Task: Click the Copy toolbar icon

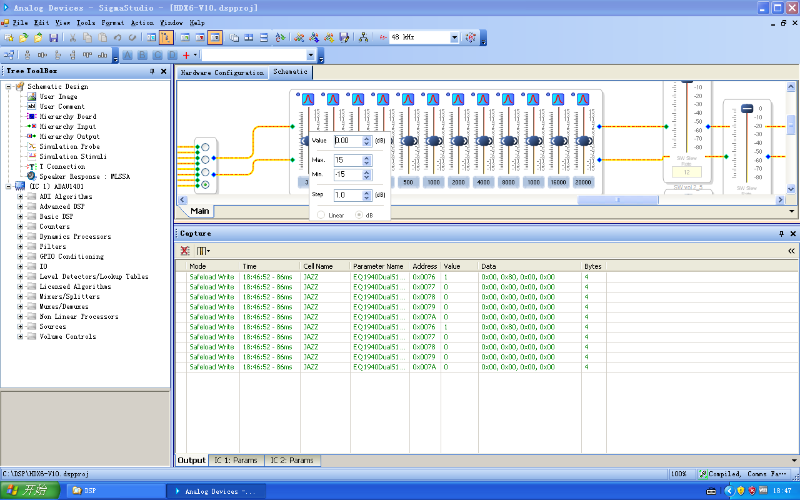Action: click(x=87, y=37)
